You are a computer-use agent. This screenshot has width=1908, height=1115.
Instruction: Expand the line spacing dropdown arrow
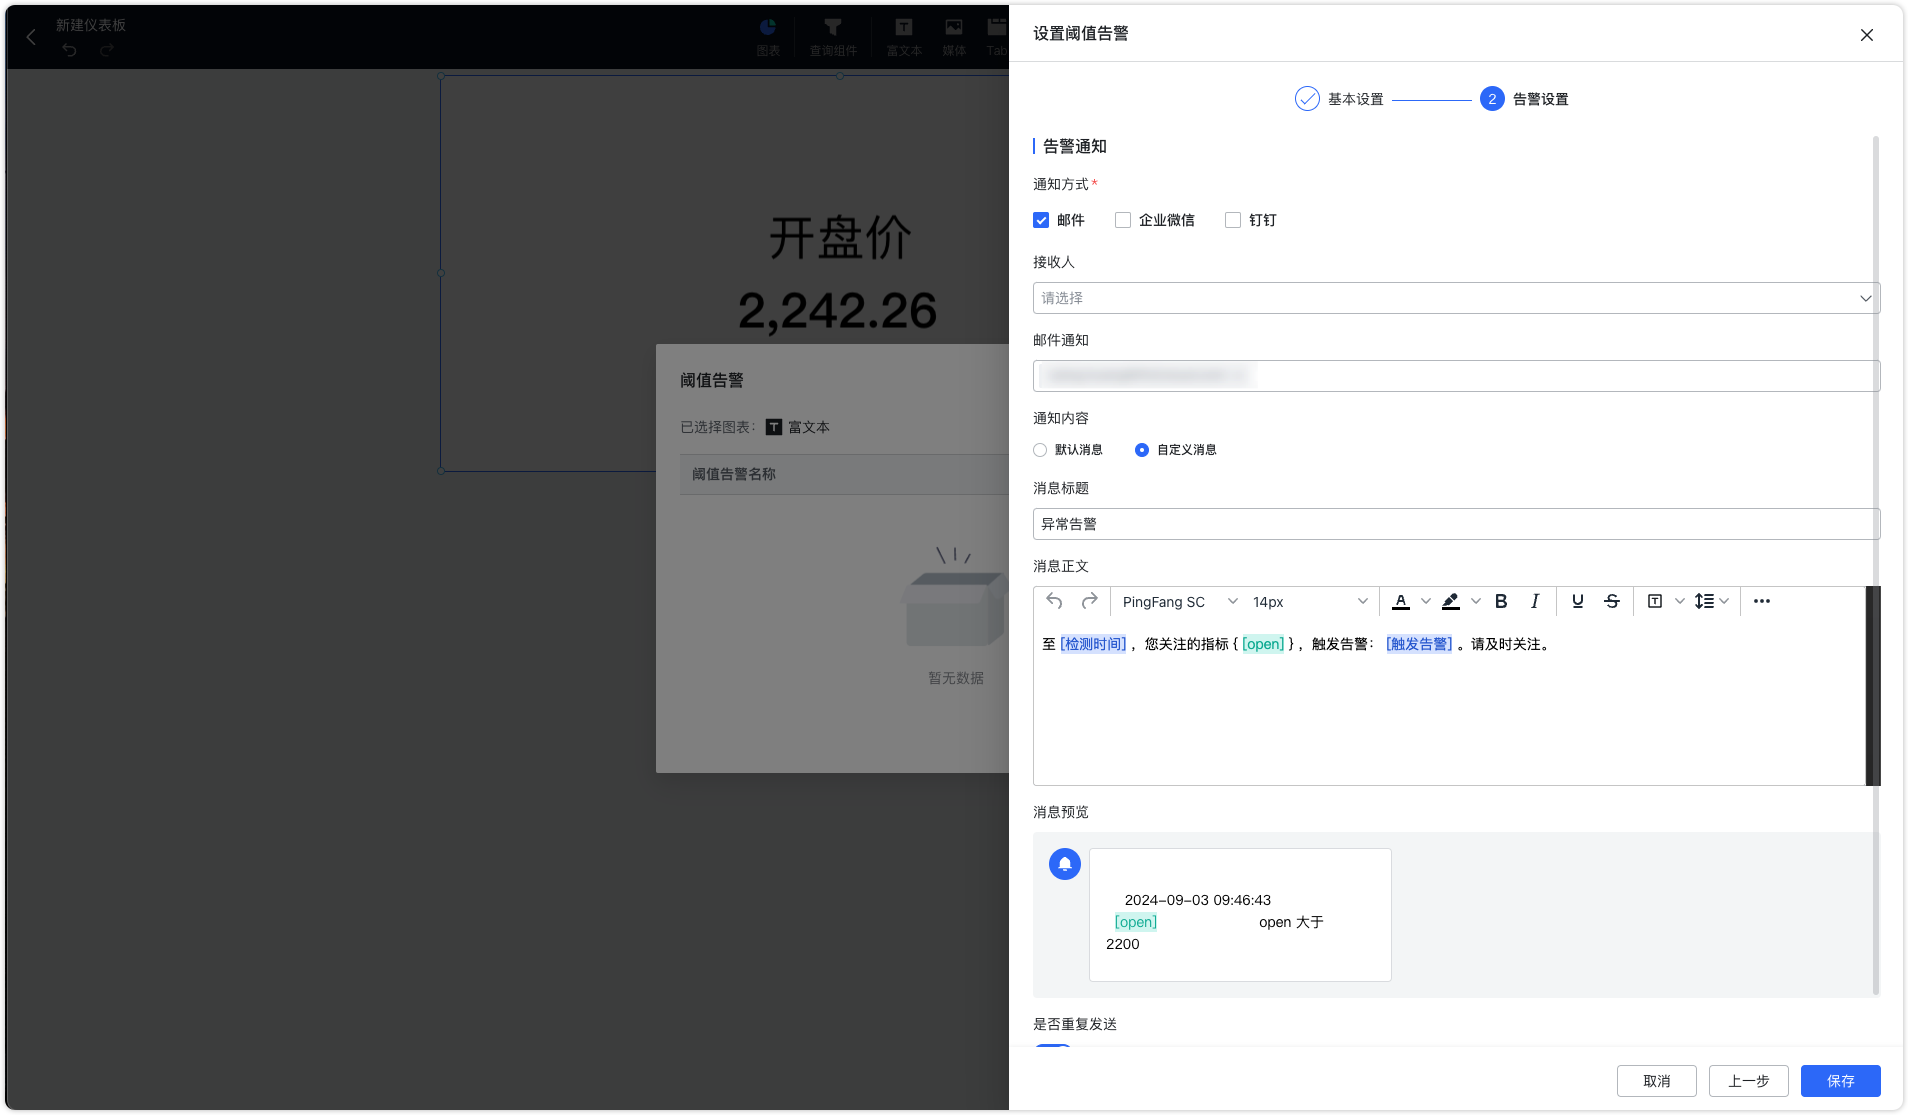pyautogui.click(x=1724, y=601)
